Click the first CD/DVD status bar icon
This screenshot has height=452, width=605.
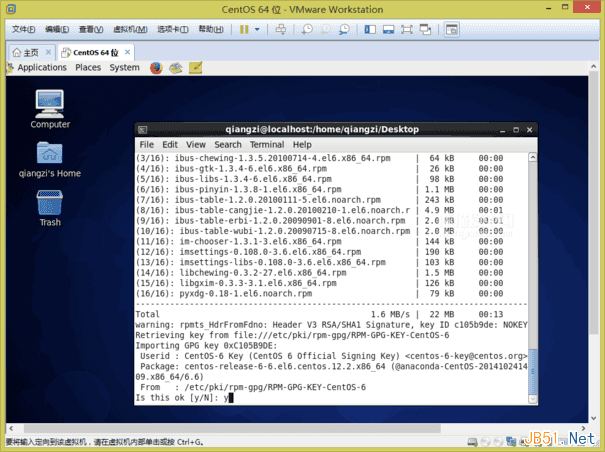485,442
